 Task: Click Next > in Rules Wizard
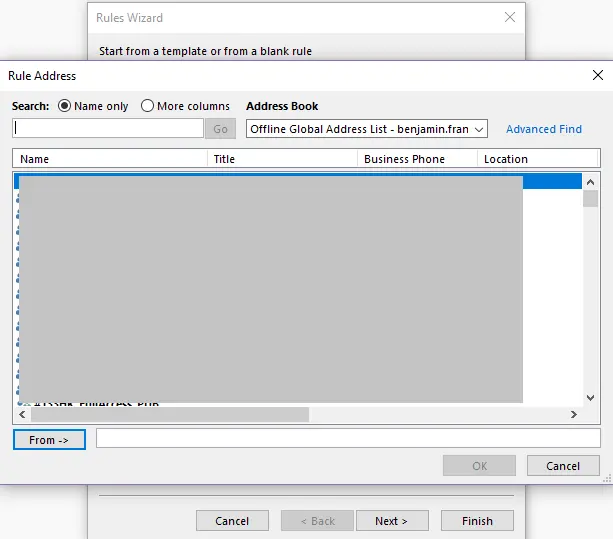click(392, 521)
